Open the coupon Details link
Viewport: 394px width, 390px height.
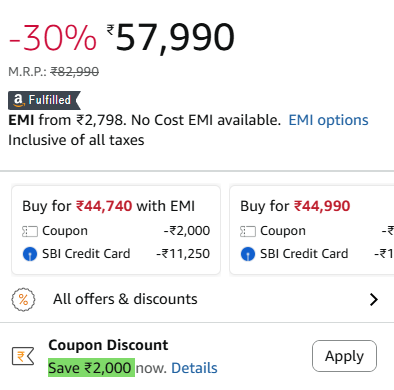coord(194,368)
